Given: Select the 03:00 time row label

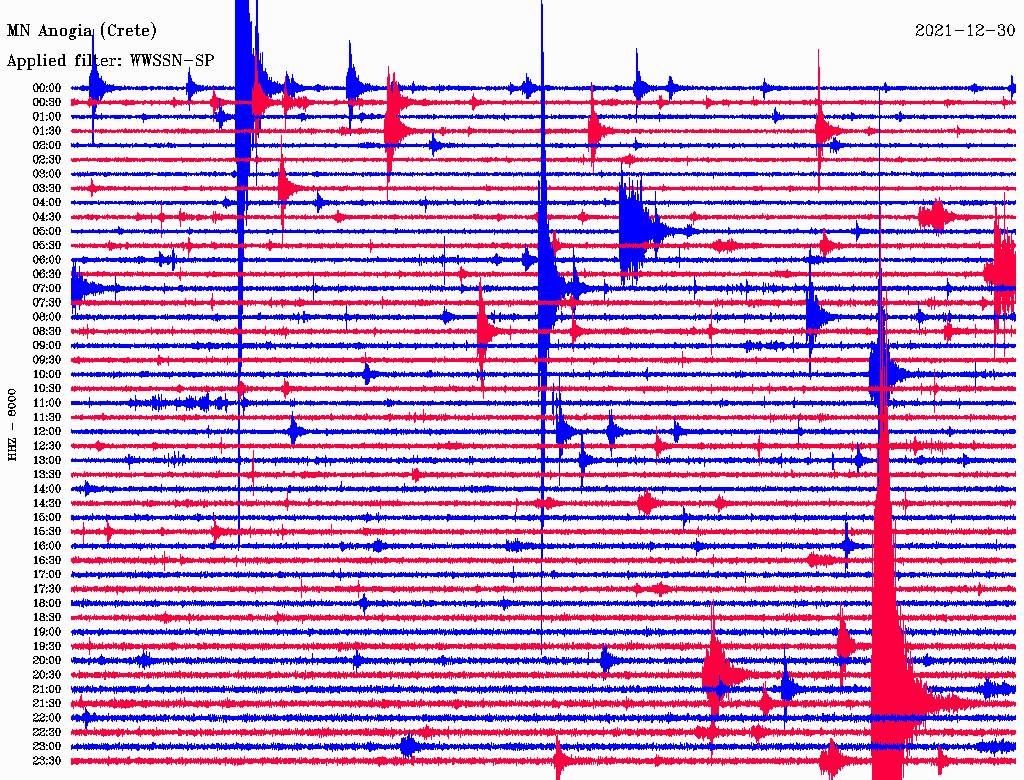Looking at the screenshot, I should click(x=47, y=174).
